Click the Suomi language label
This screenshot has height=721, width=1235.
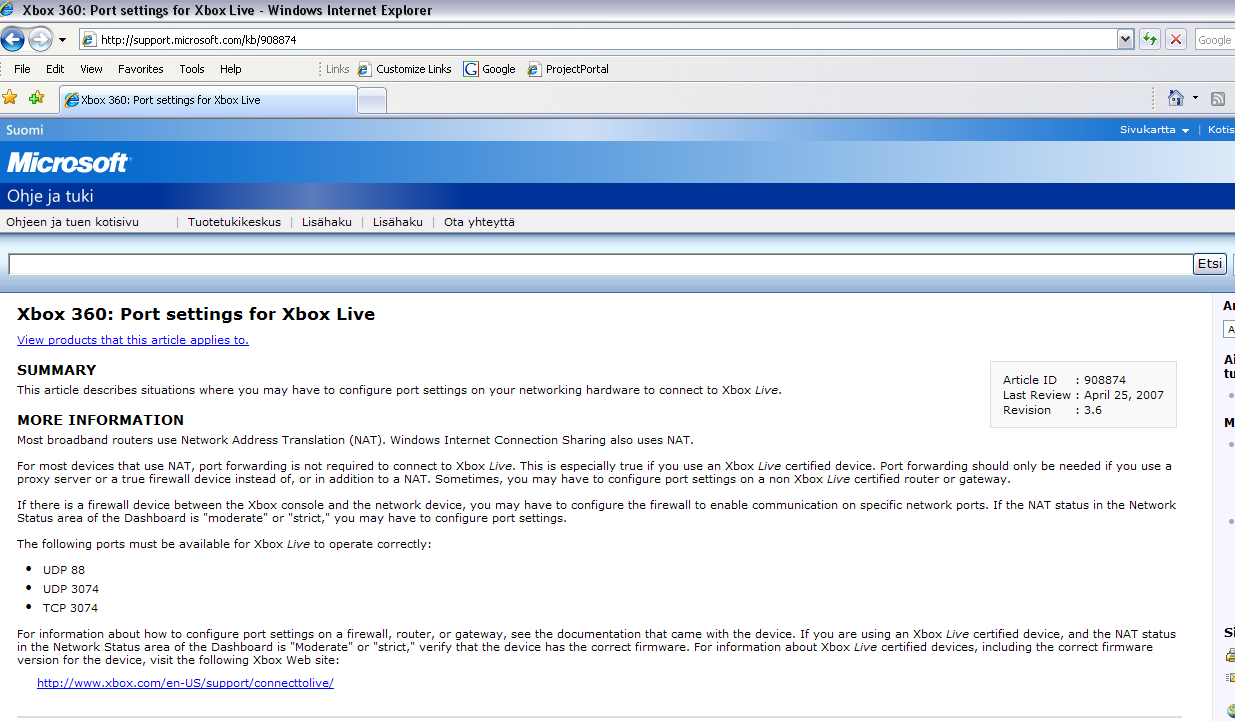point(25,130)
